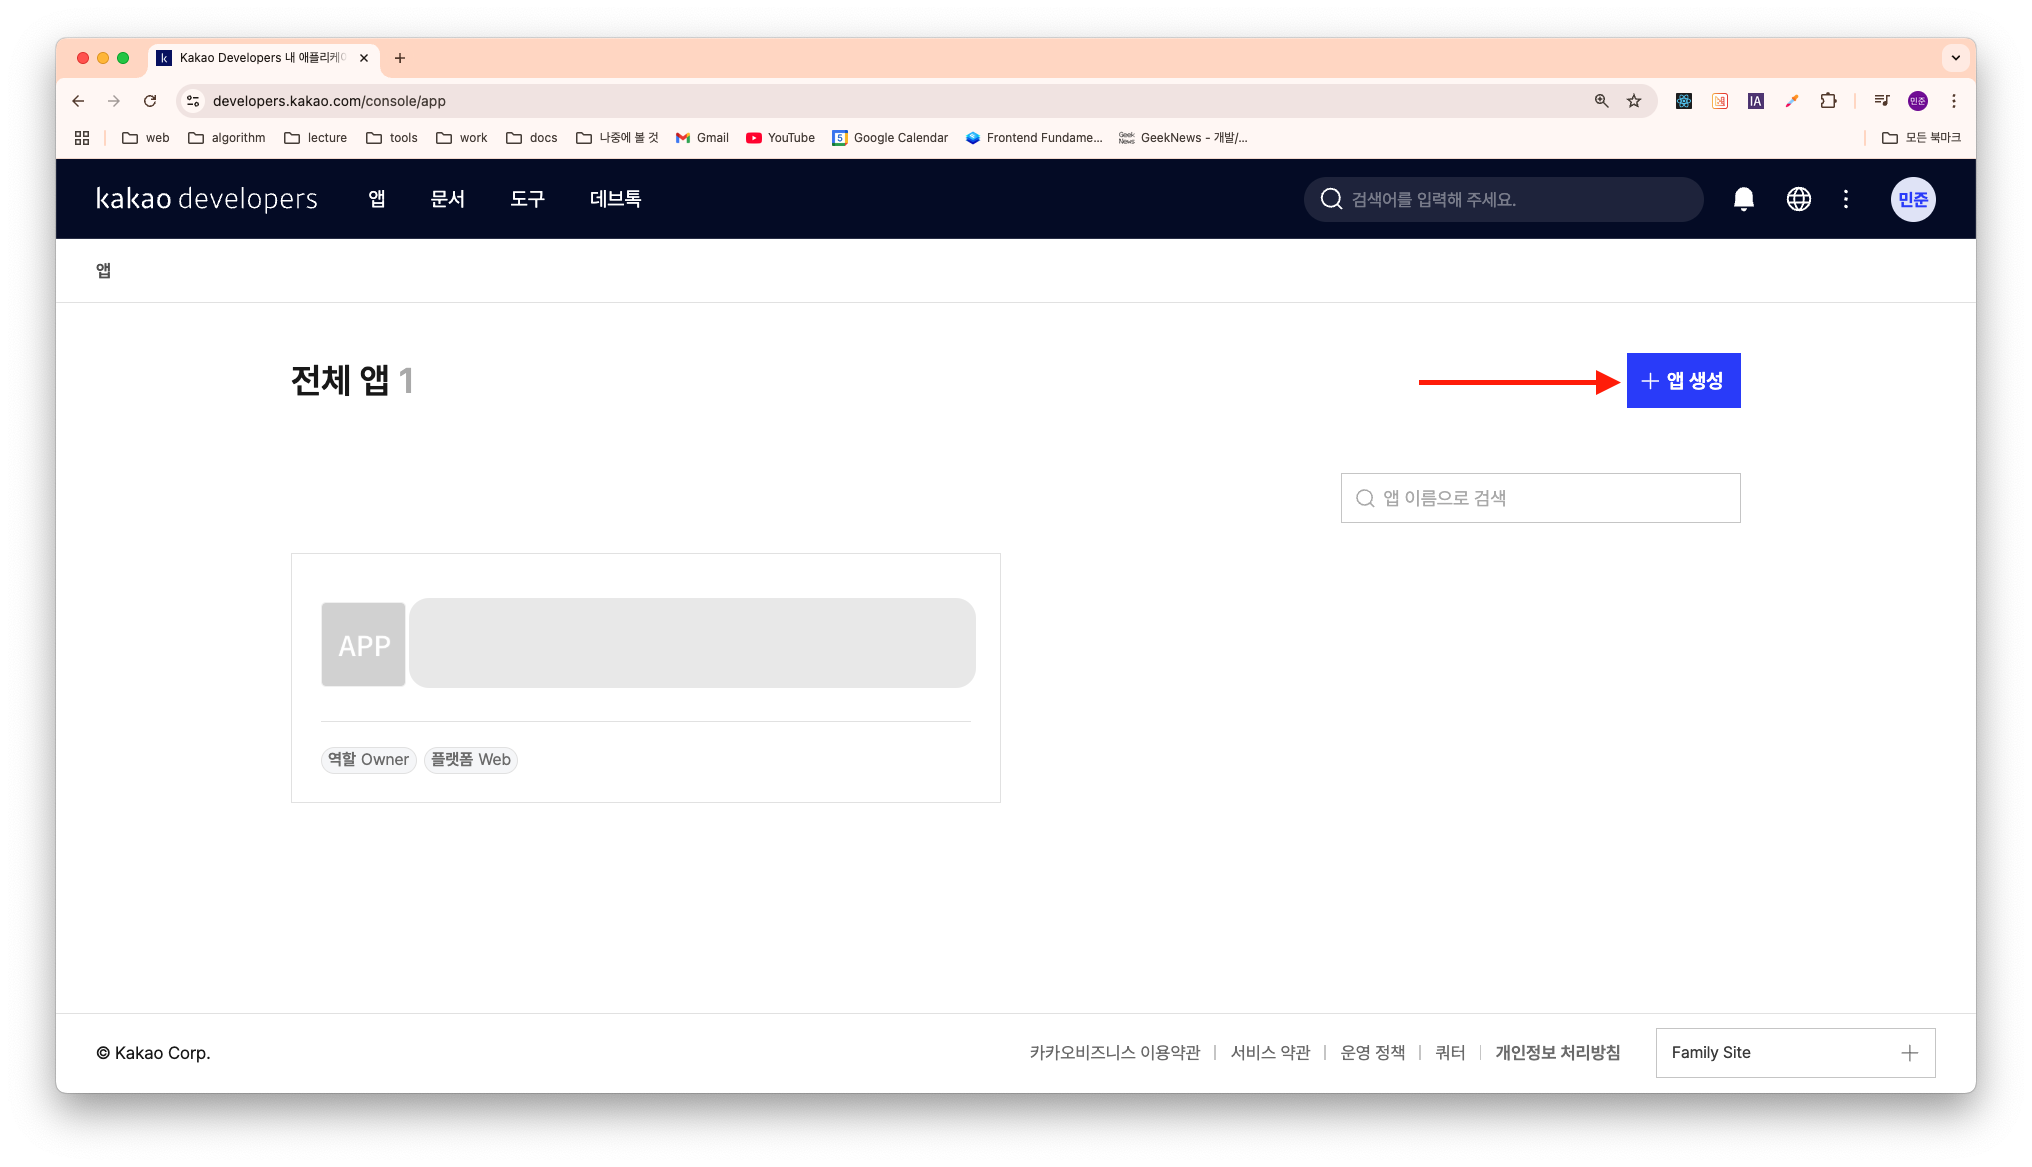Open the 문서 navigation menu
This screenshot has height=1167, width=2032.
coord(447,199)
